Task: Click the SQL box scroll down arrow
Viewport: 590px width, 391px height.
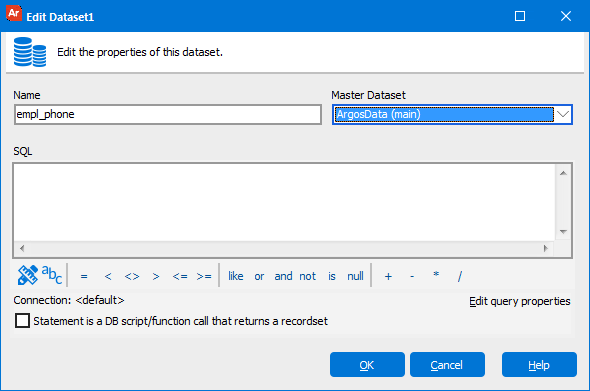Action: click(x=563, y=232)
